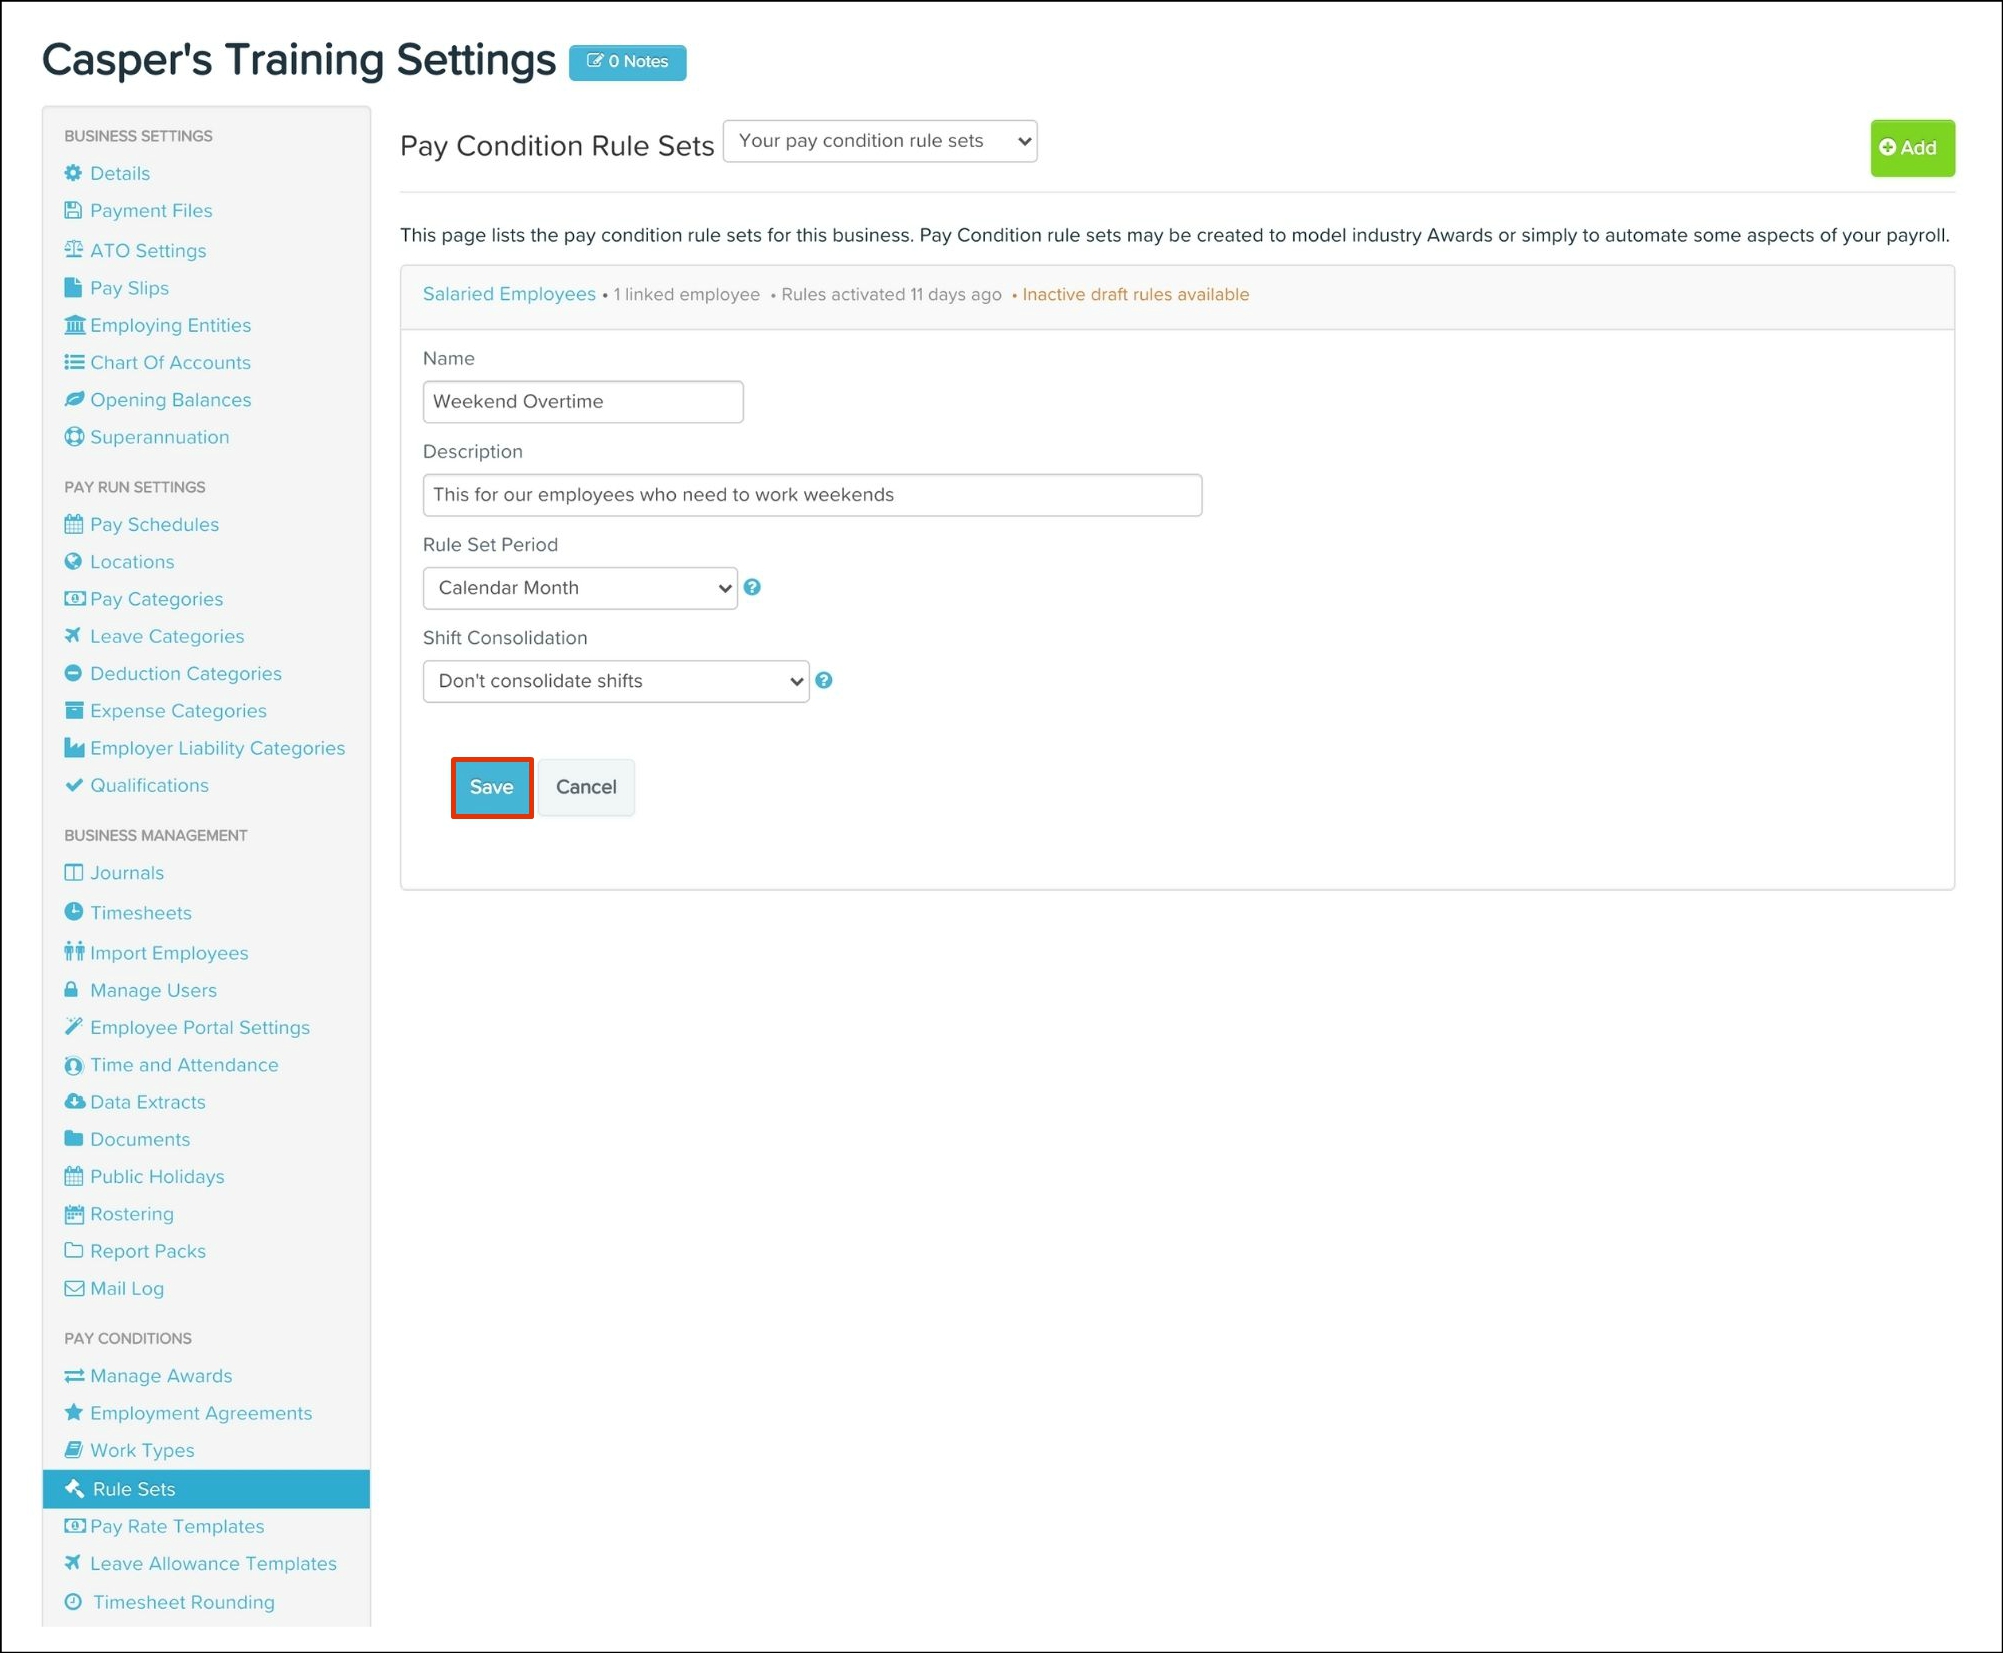
Task: Click the Data Extracts cloud icon
Action: tap(73, 1101)
